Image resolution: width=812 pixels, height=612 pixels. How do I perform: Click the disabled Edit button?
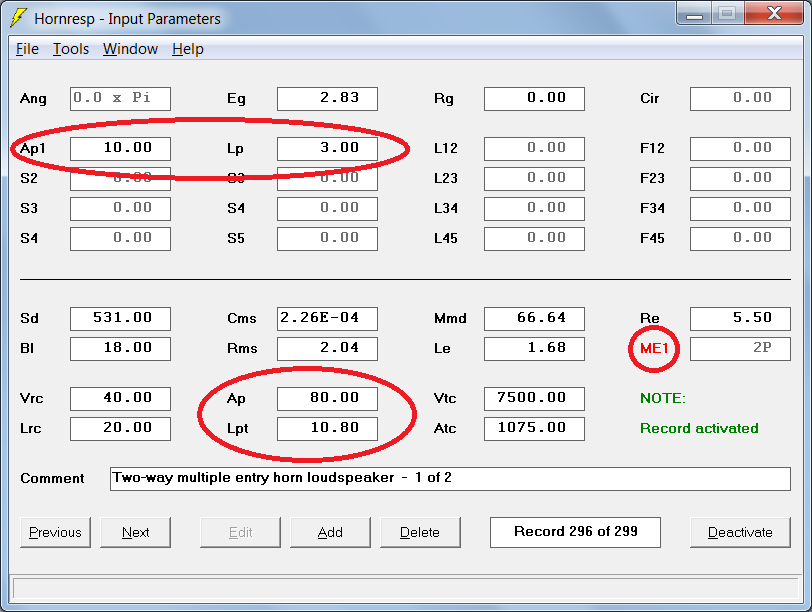pos(240,532)
